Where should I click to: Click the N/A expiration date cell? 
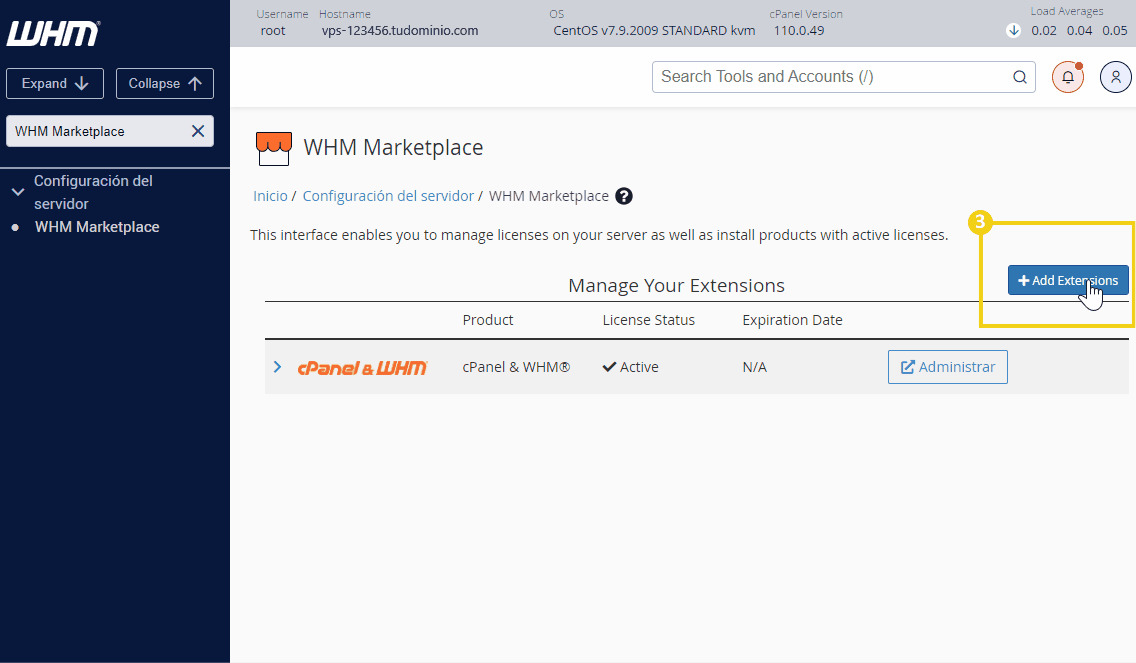click(755, 367)
